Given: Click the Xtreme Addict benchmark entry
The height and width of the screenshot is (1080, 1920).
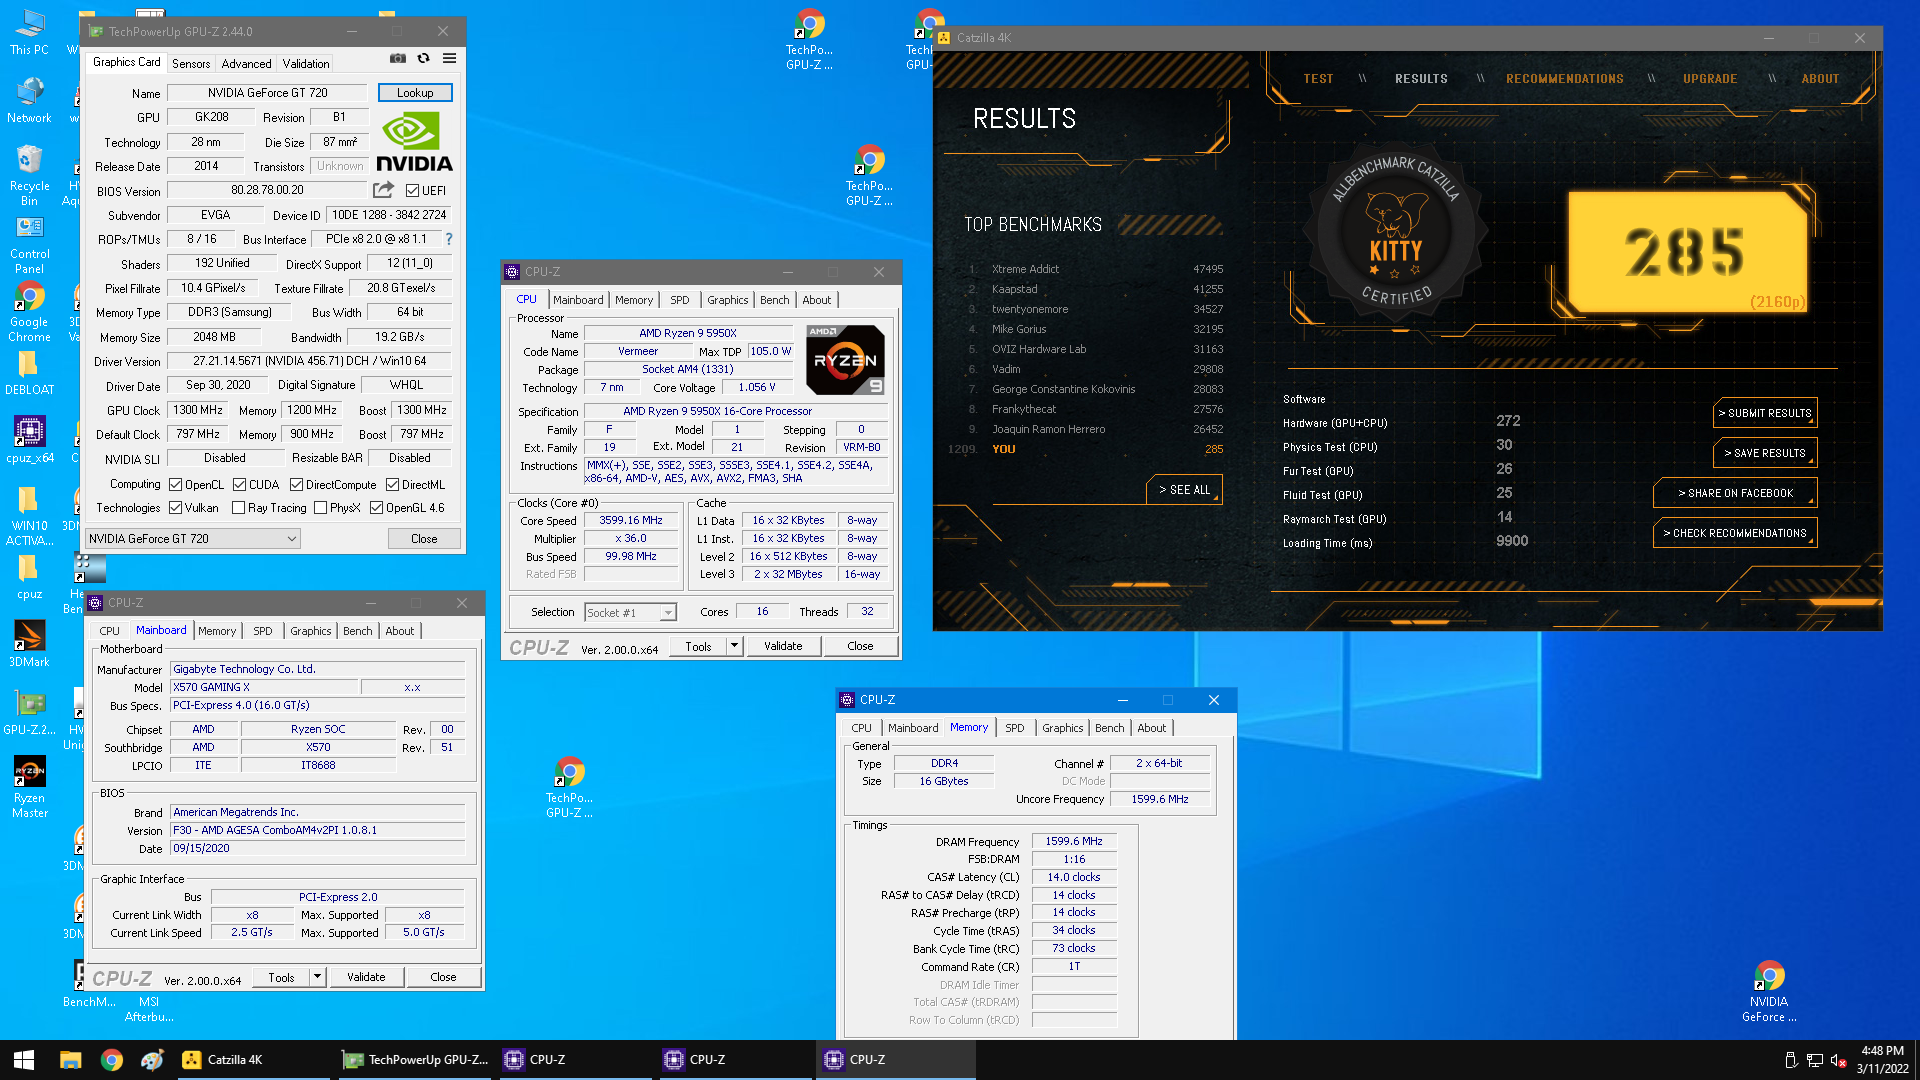Looking at the screenshot, I should click(1096, 269).
